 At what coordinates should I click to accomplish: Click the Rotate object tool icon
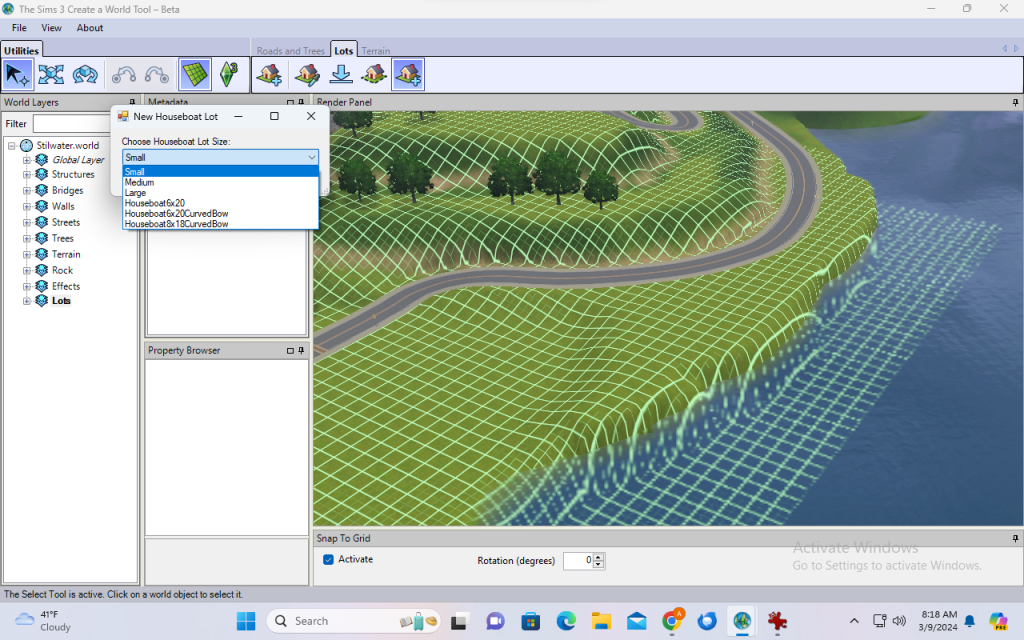(85, 74)
